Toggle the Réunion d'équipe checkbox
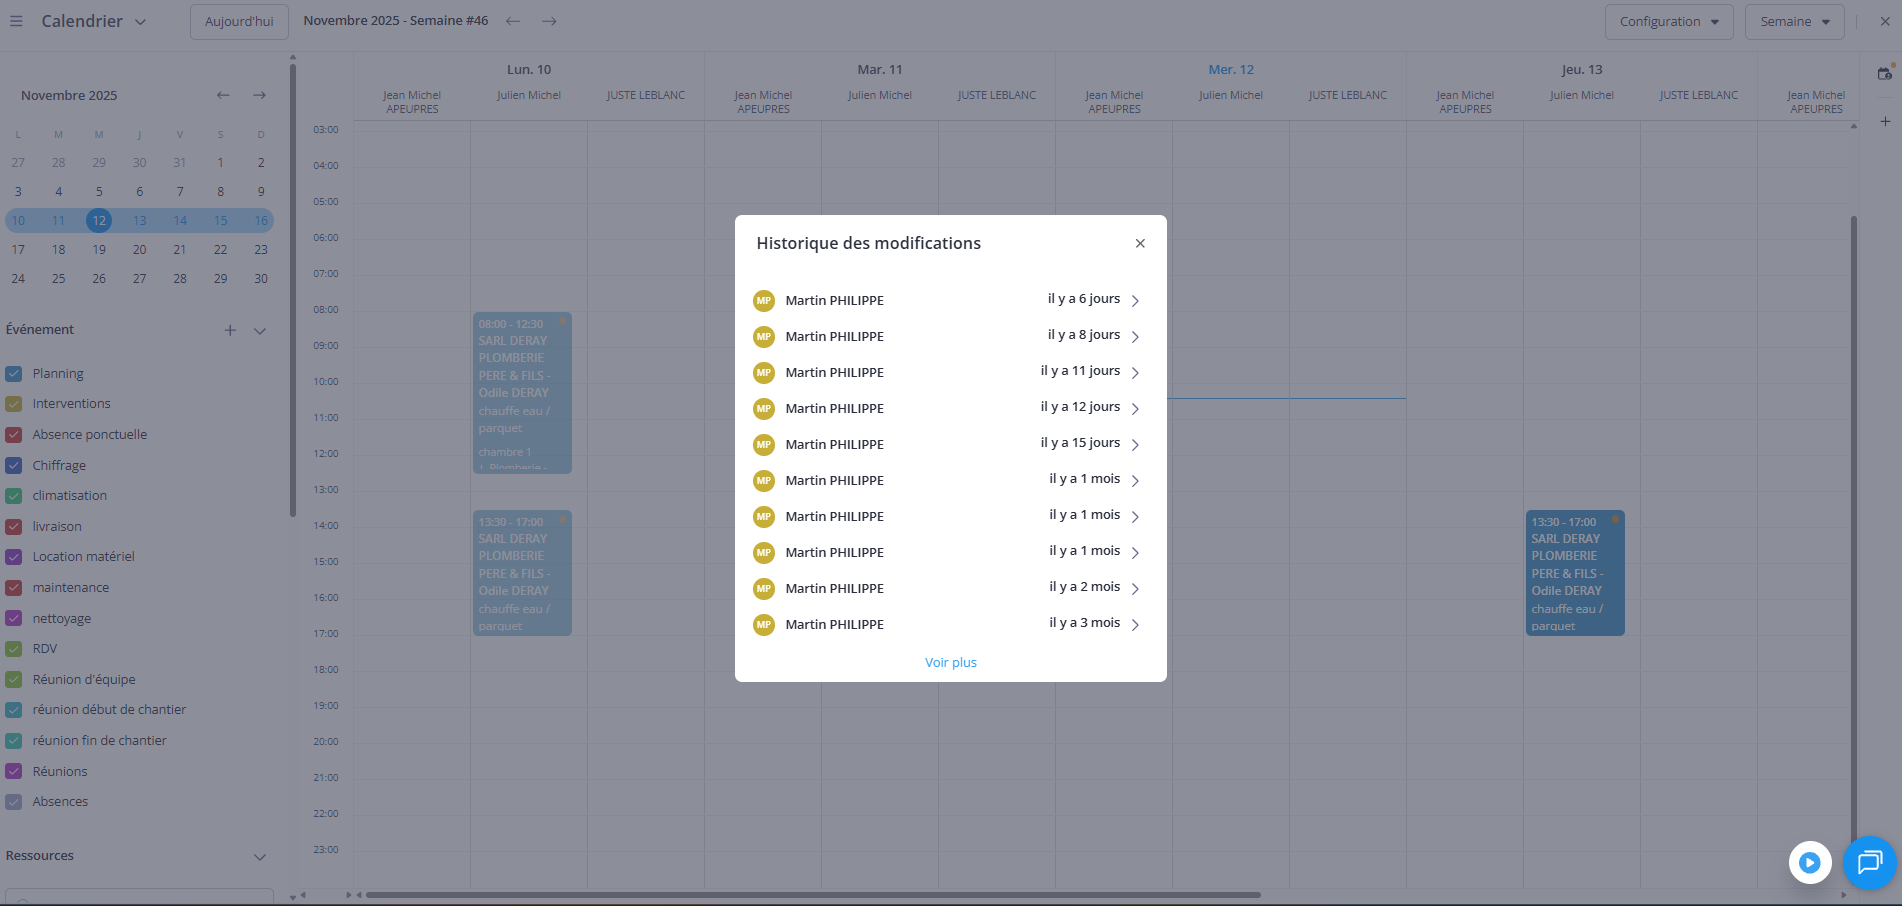Viewport: 1902px width, 906px height. [14, 680]
